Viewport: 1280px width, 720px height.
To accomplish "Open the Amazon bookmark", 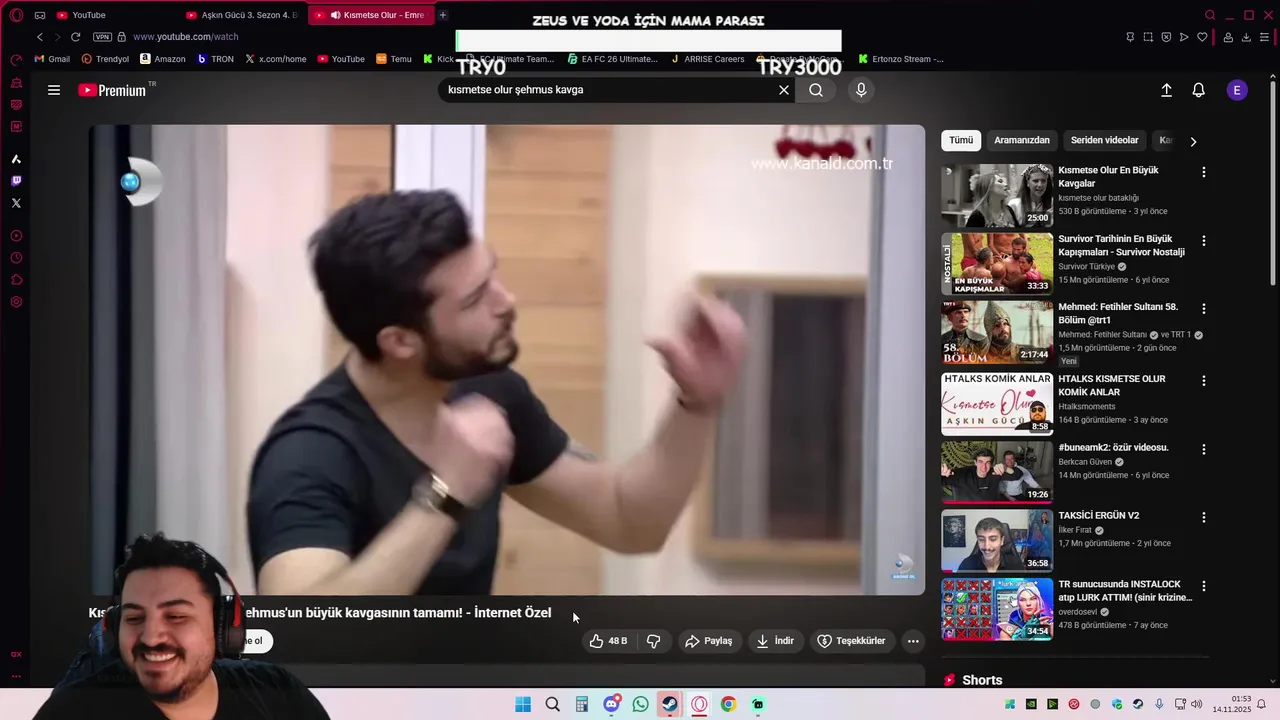I will (x=163, y=59).
